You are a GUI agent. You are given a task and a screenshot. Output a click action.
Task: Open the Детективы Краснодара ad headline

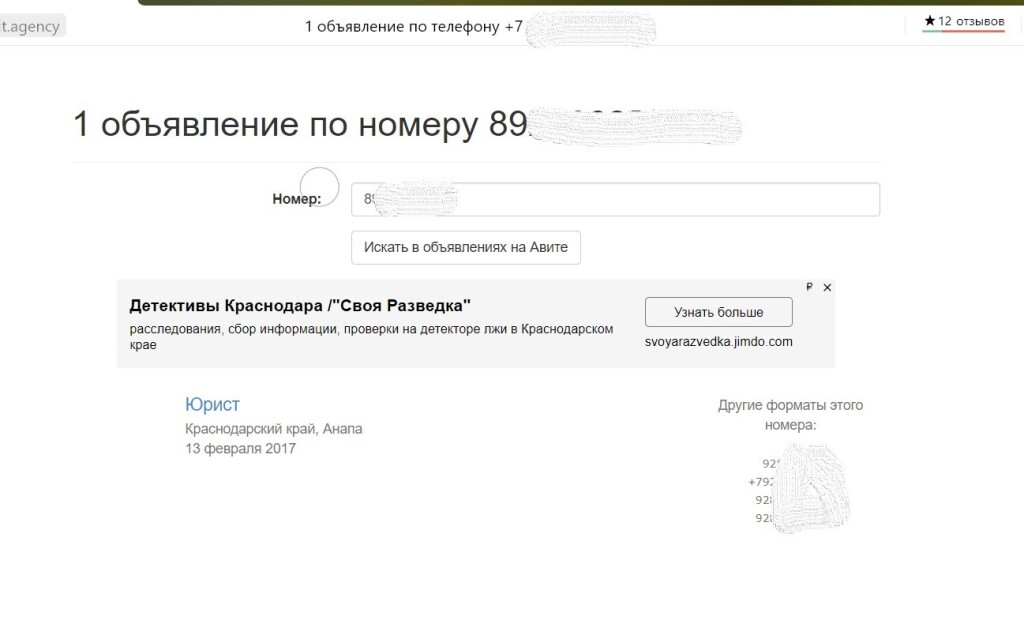[300, 306]
